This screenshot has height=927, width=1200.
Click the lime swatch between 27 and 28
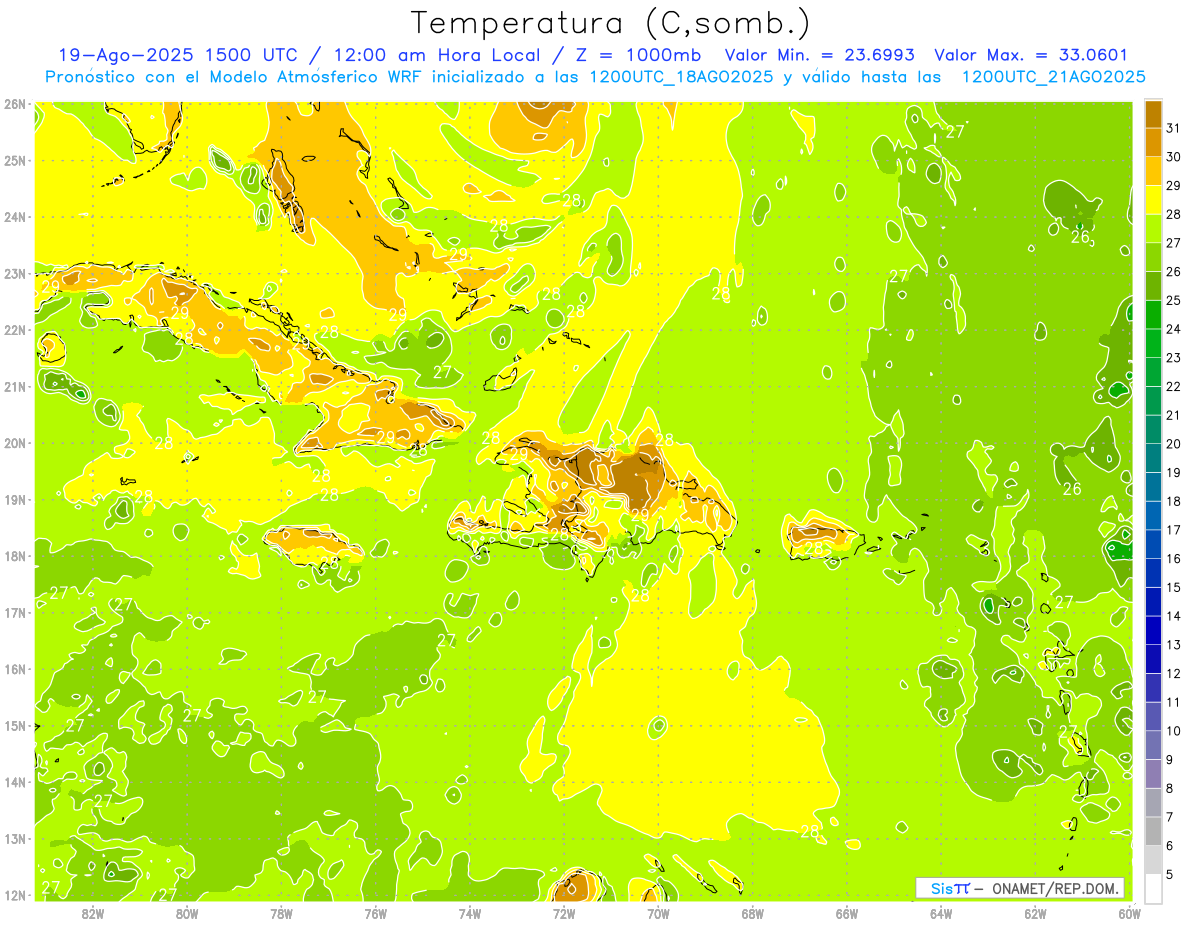click(x=1153, y=229)
